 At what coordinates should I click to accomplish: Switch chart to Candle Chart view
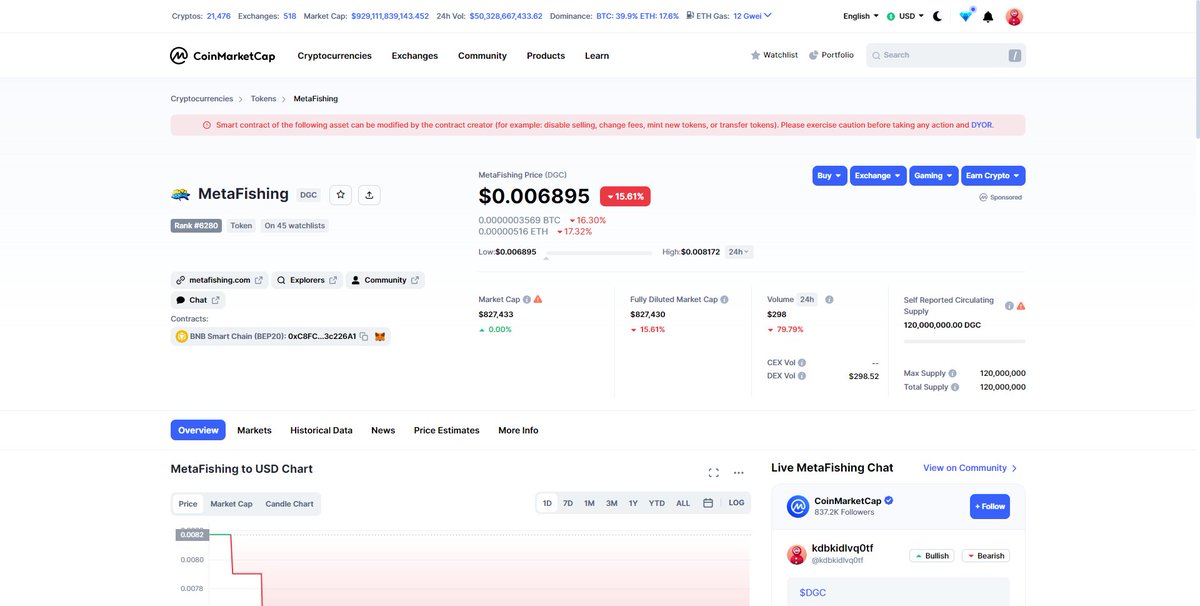click(x=289, y=504)
